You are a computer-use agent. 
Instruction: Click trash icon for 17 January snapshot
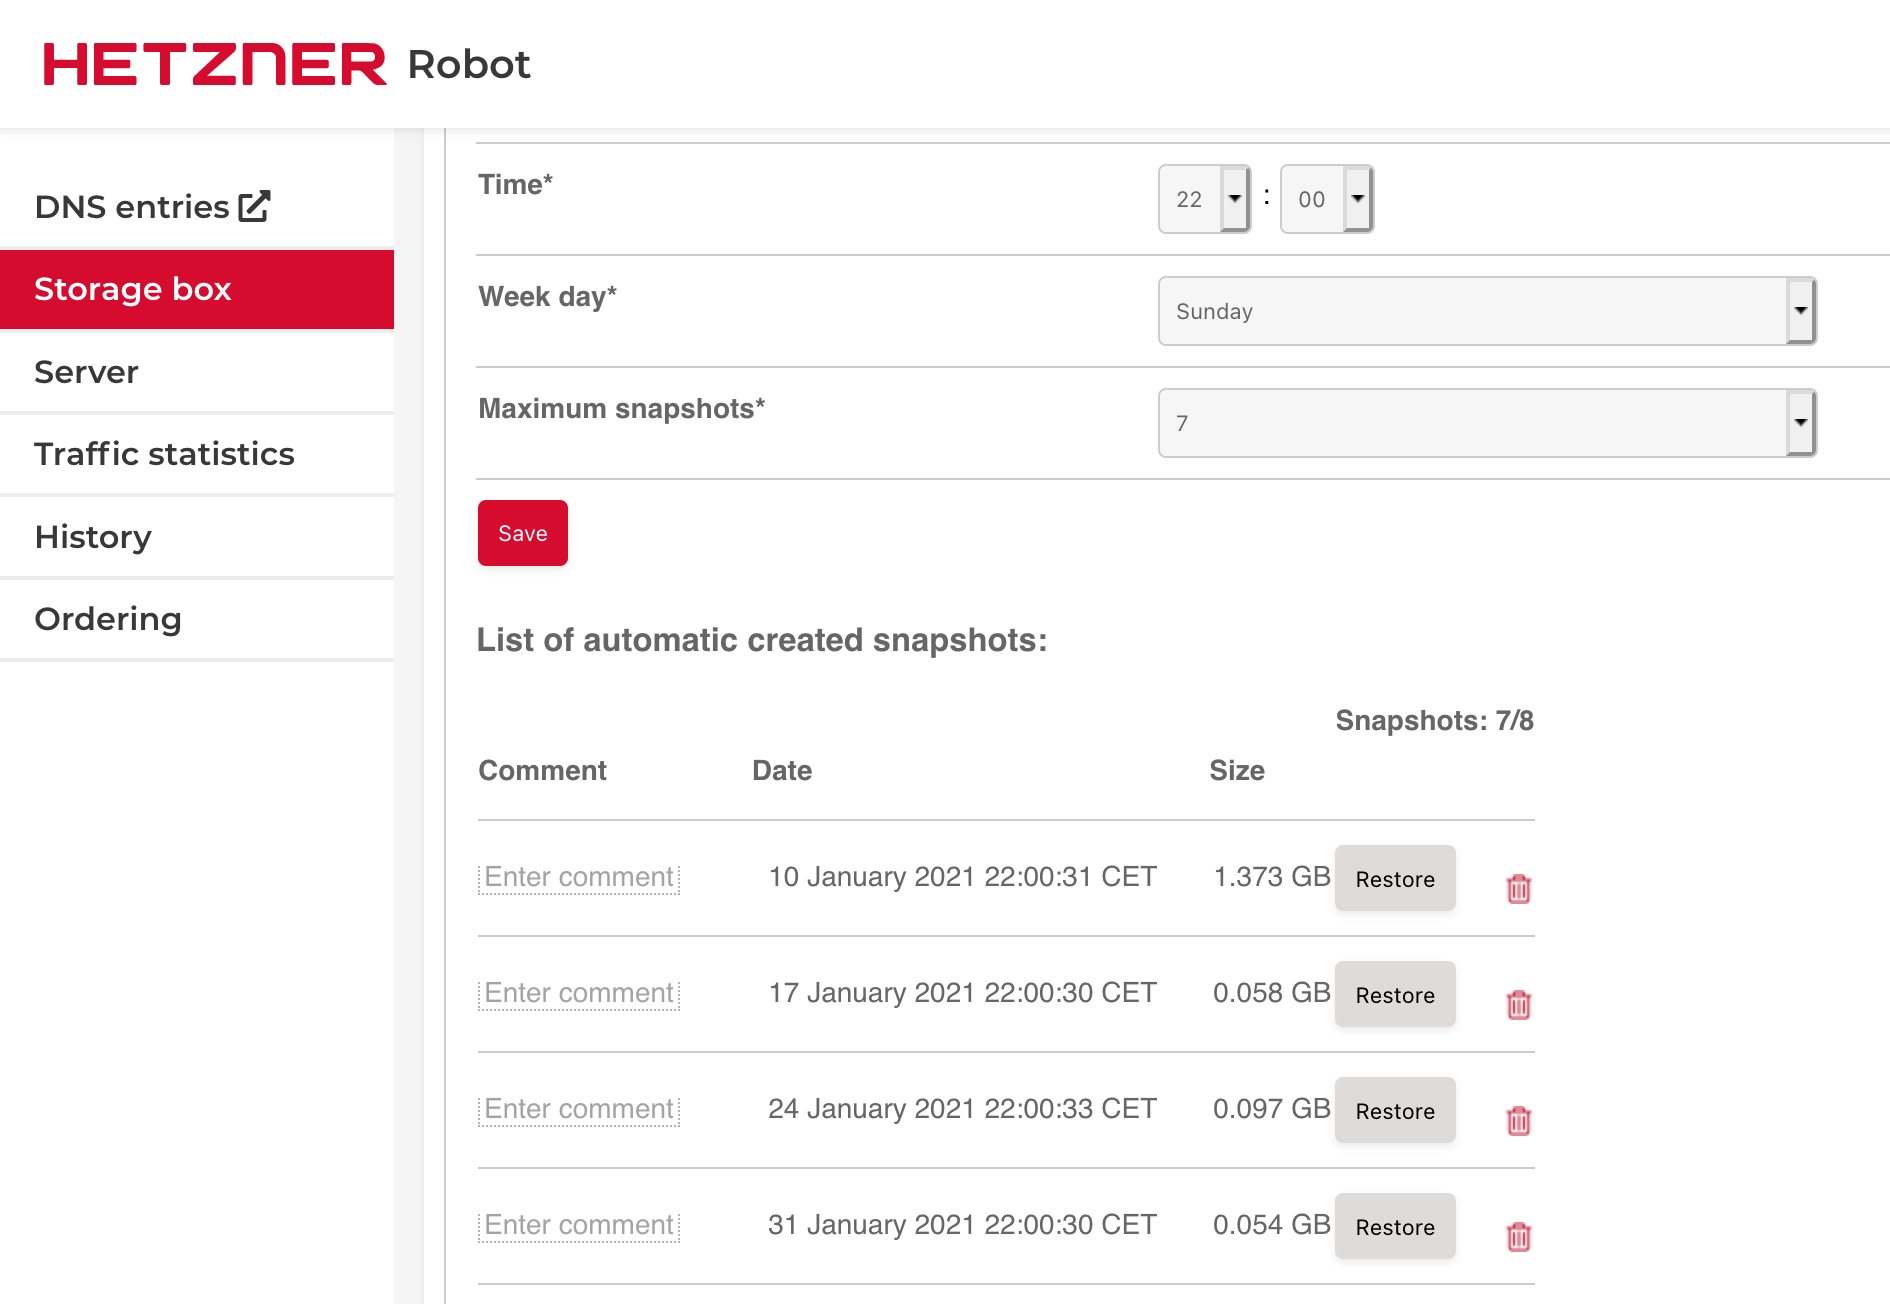pos(1518,1004)
